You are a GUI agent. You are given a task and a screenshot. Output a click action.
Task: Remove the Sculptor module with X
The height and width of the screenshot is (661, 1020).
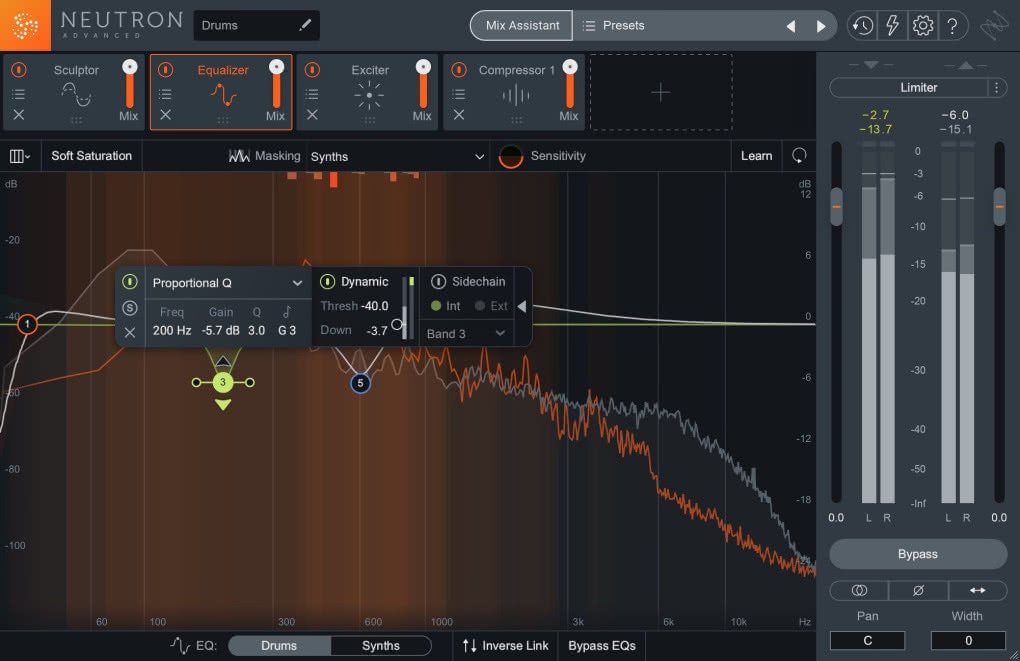pos(19,115)
